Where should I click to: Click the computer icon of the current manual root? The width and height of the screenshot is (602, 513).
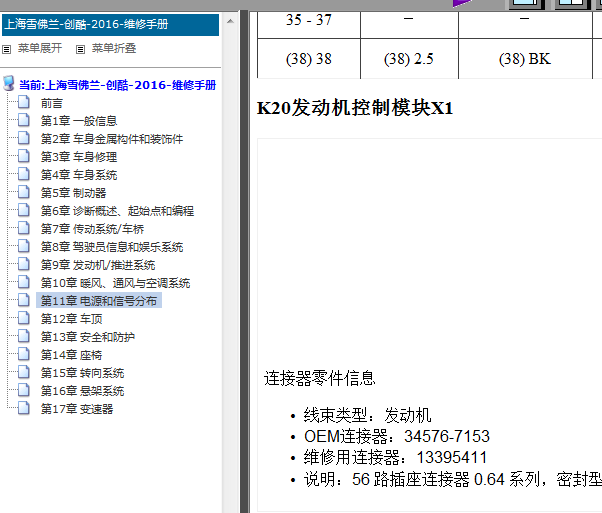[9, 83]
